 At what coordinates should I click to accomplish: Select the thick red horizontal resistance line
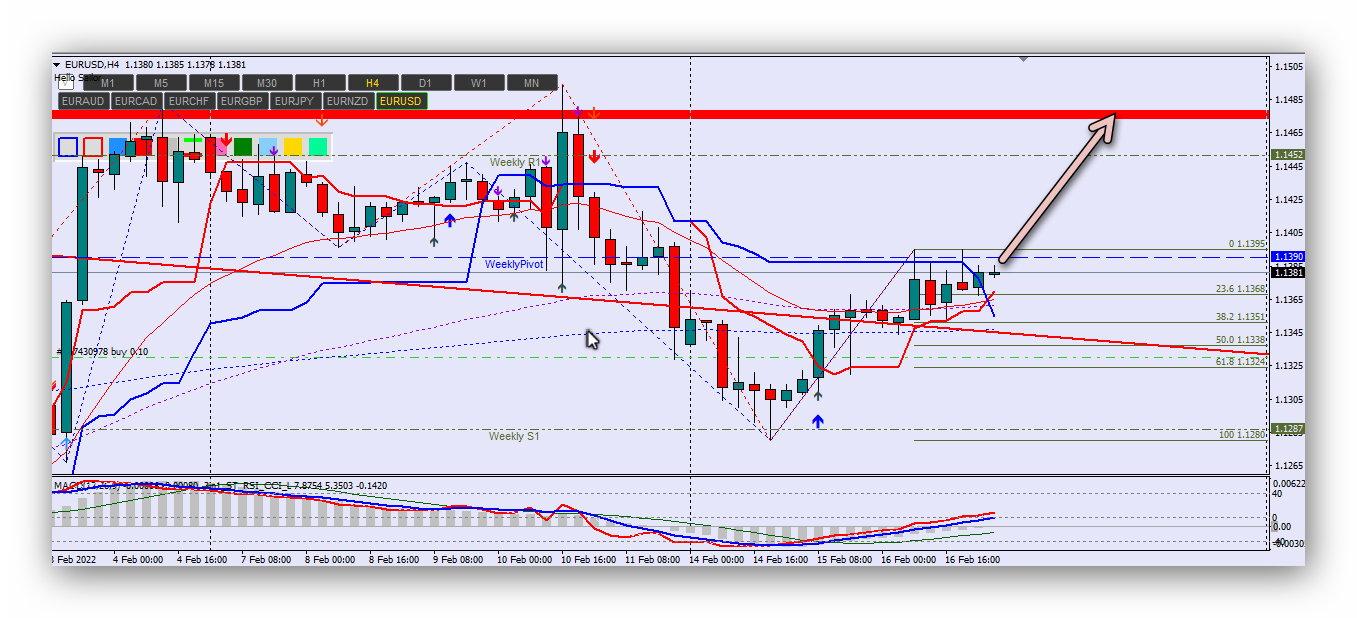click(x=700, y=114)
